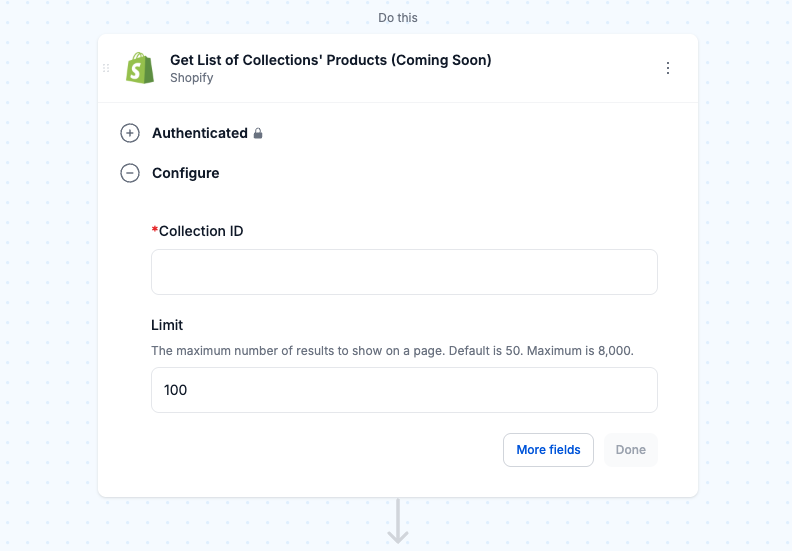The image size is (792, 551).
Task: Click the Limit field containing 100
Action: (404, 390)
